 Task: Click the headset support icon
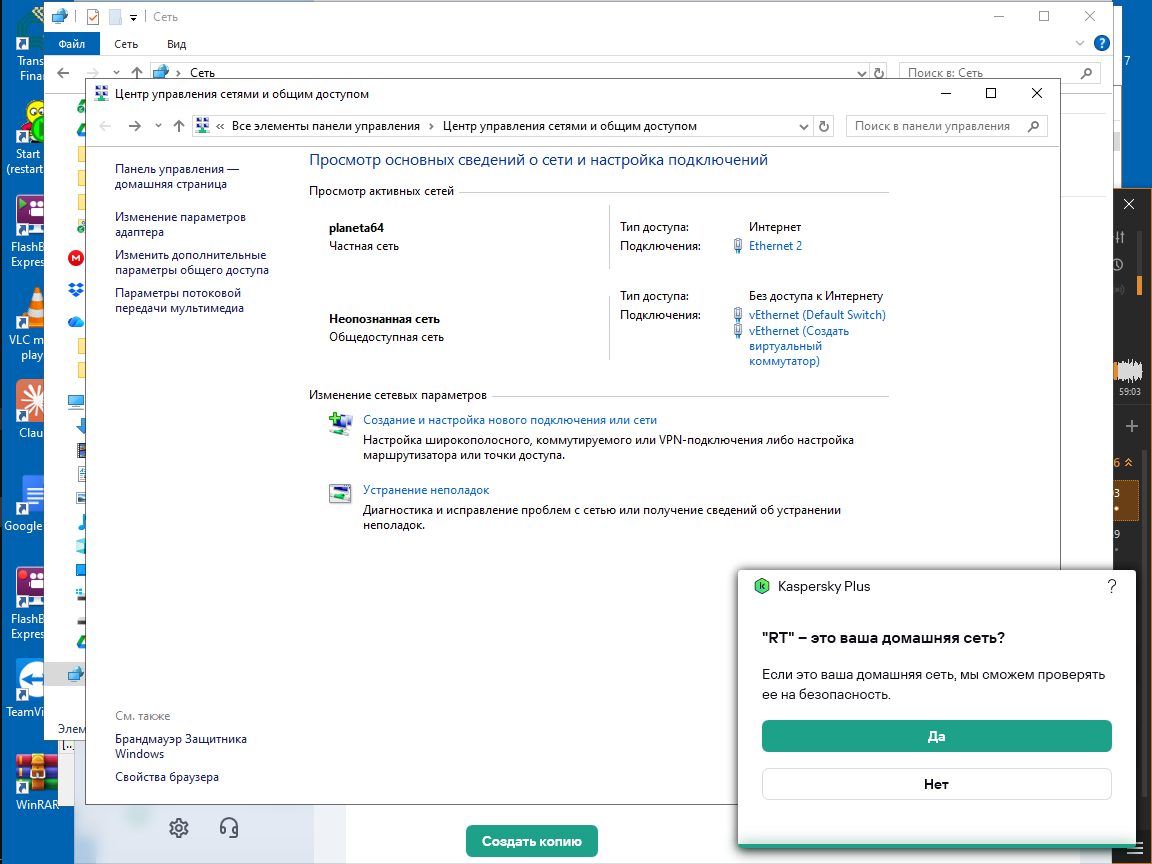click(x=229, y=828)
